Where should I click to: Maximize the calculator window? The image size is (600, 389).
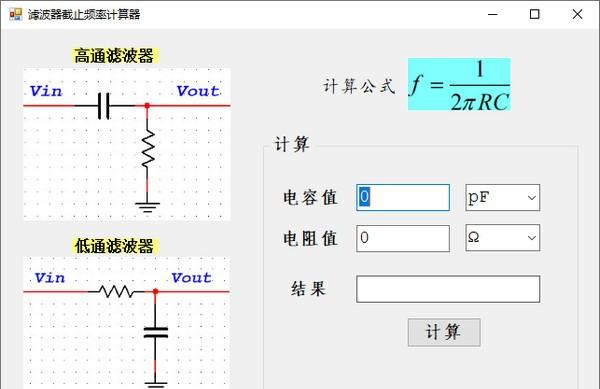tap(535, 15)
